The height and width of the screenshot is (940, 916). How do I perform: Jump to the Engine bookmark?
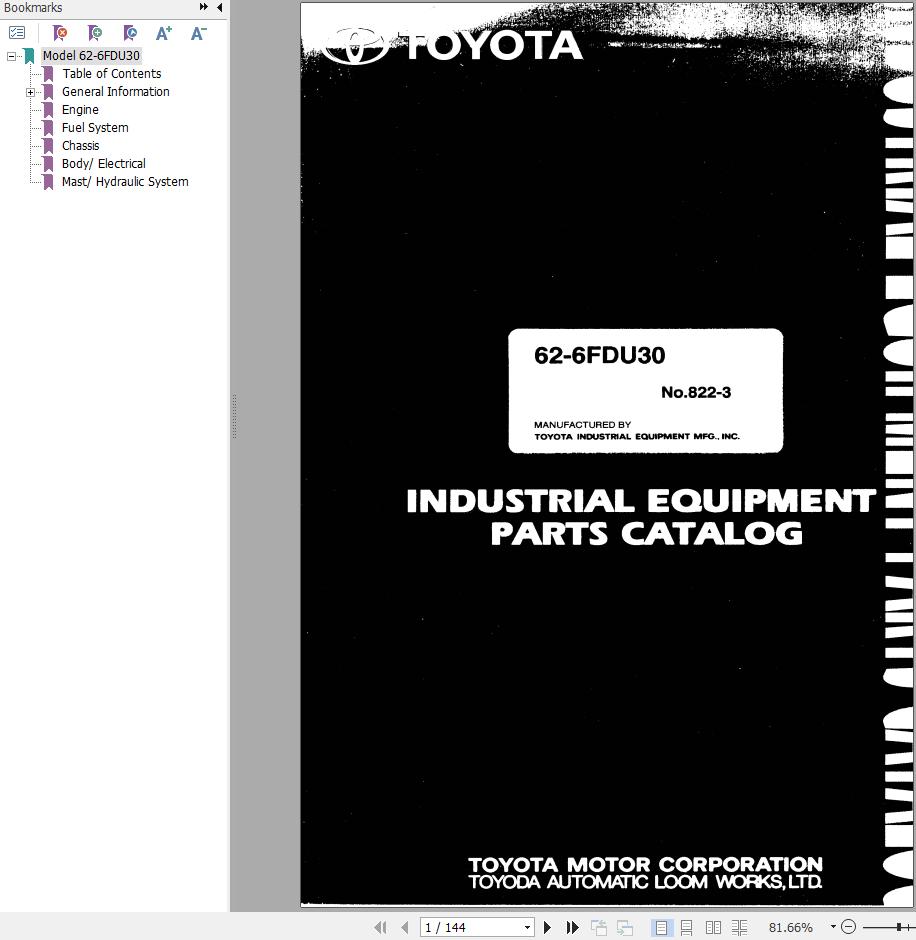pos(80,110)
